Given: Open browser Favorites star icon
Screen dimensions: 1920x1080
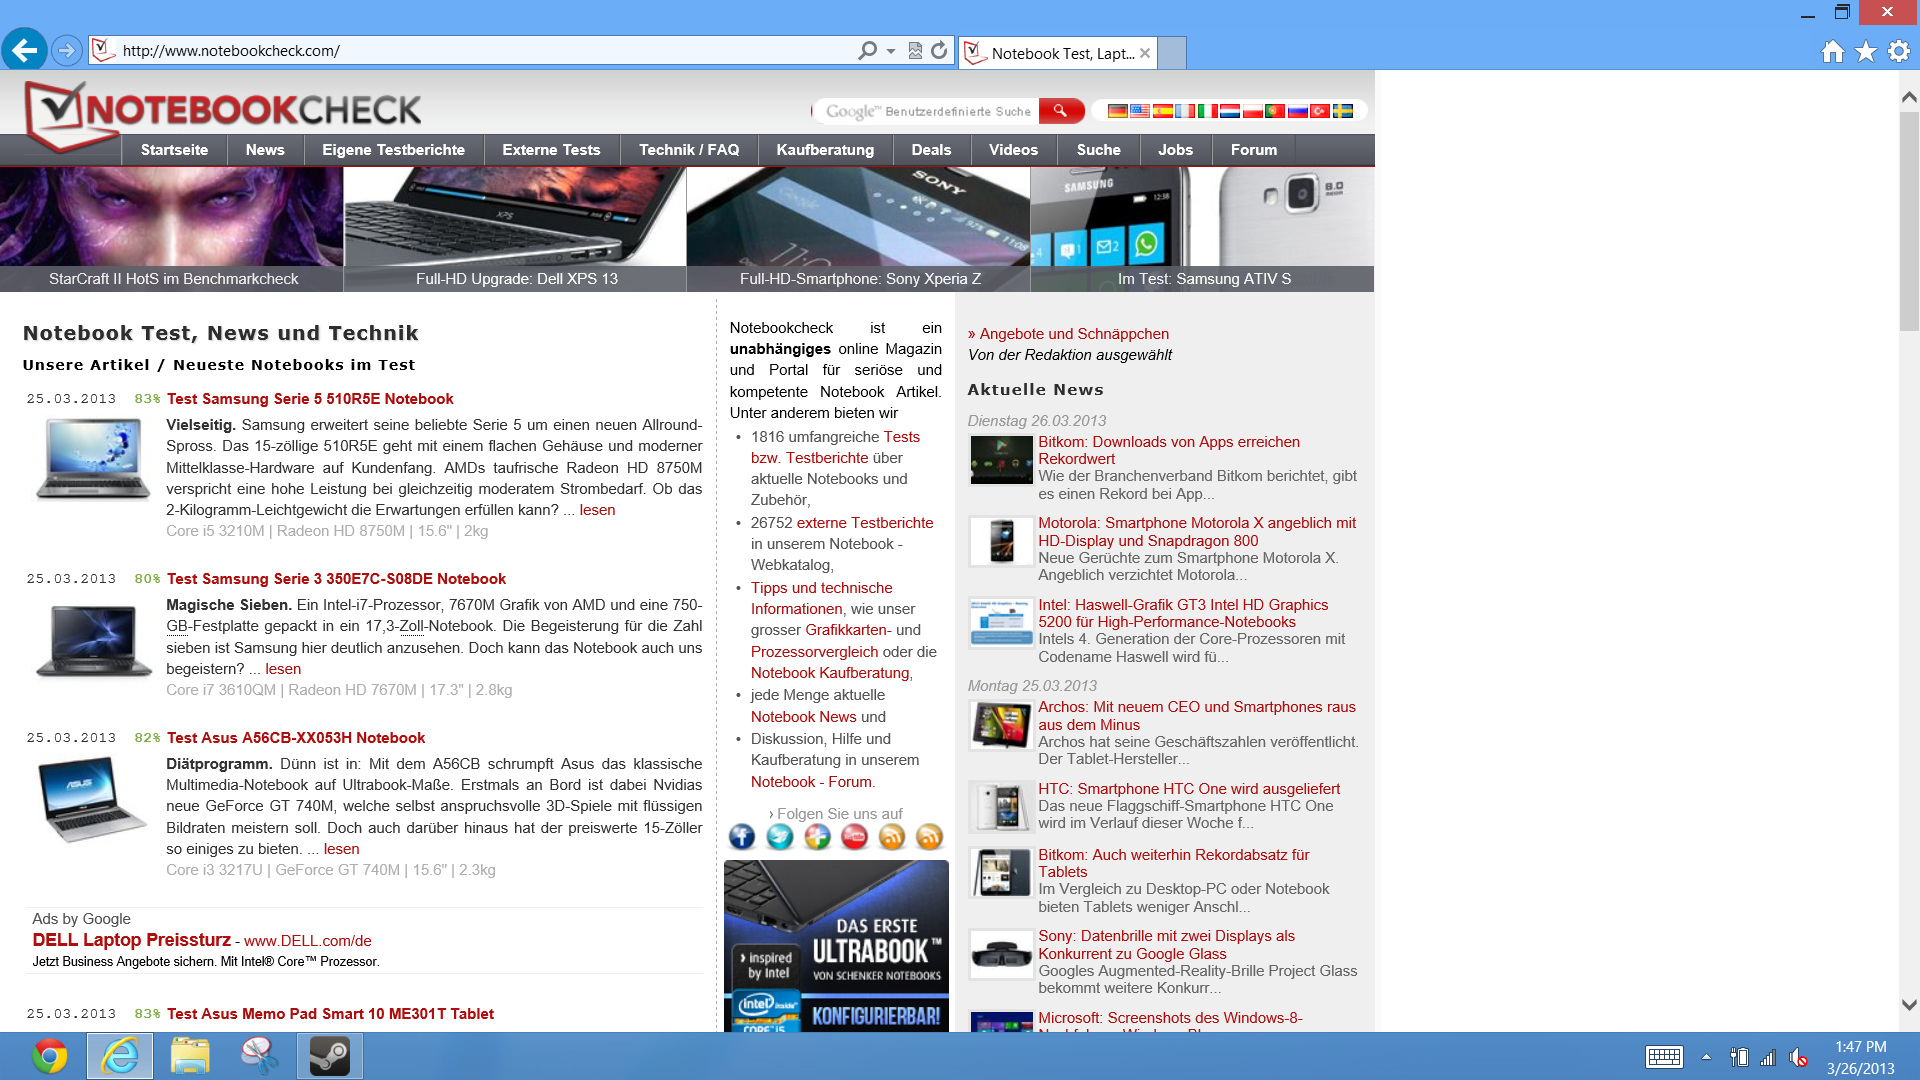Looking at the screenshot, I should click(x=1866, y=52).
